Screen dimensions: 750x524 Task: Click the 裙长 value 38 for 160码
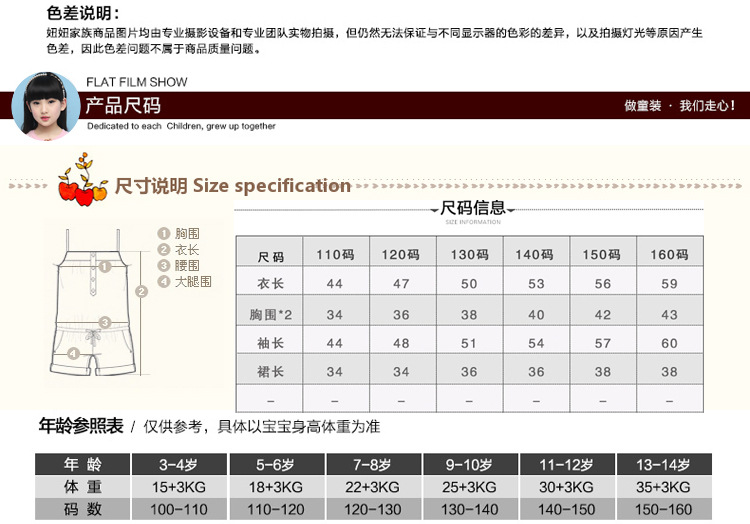669,372
